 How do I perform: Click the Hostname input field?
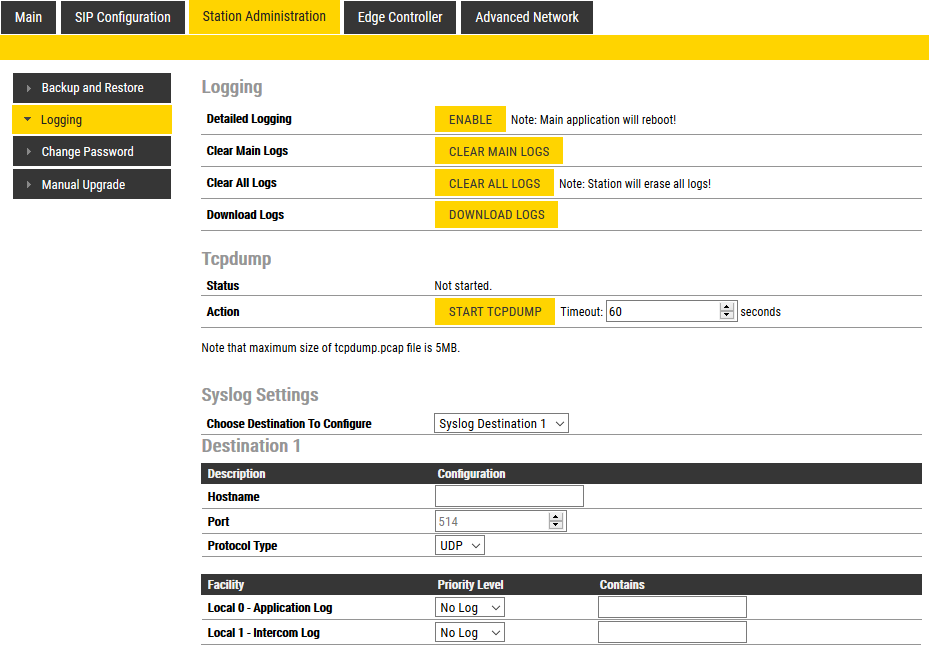509,497
